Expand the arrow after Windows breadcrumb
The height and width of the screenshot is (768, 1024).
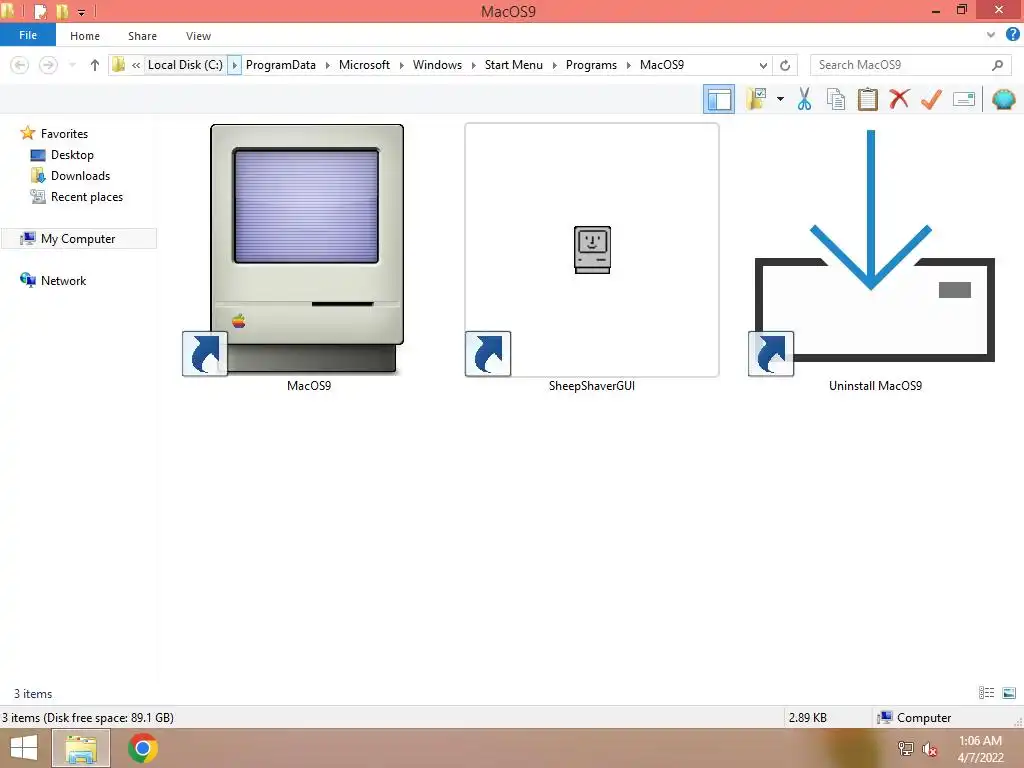click(x=473, y=65)
